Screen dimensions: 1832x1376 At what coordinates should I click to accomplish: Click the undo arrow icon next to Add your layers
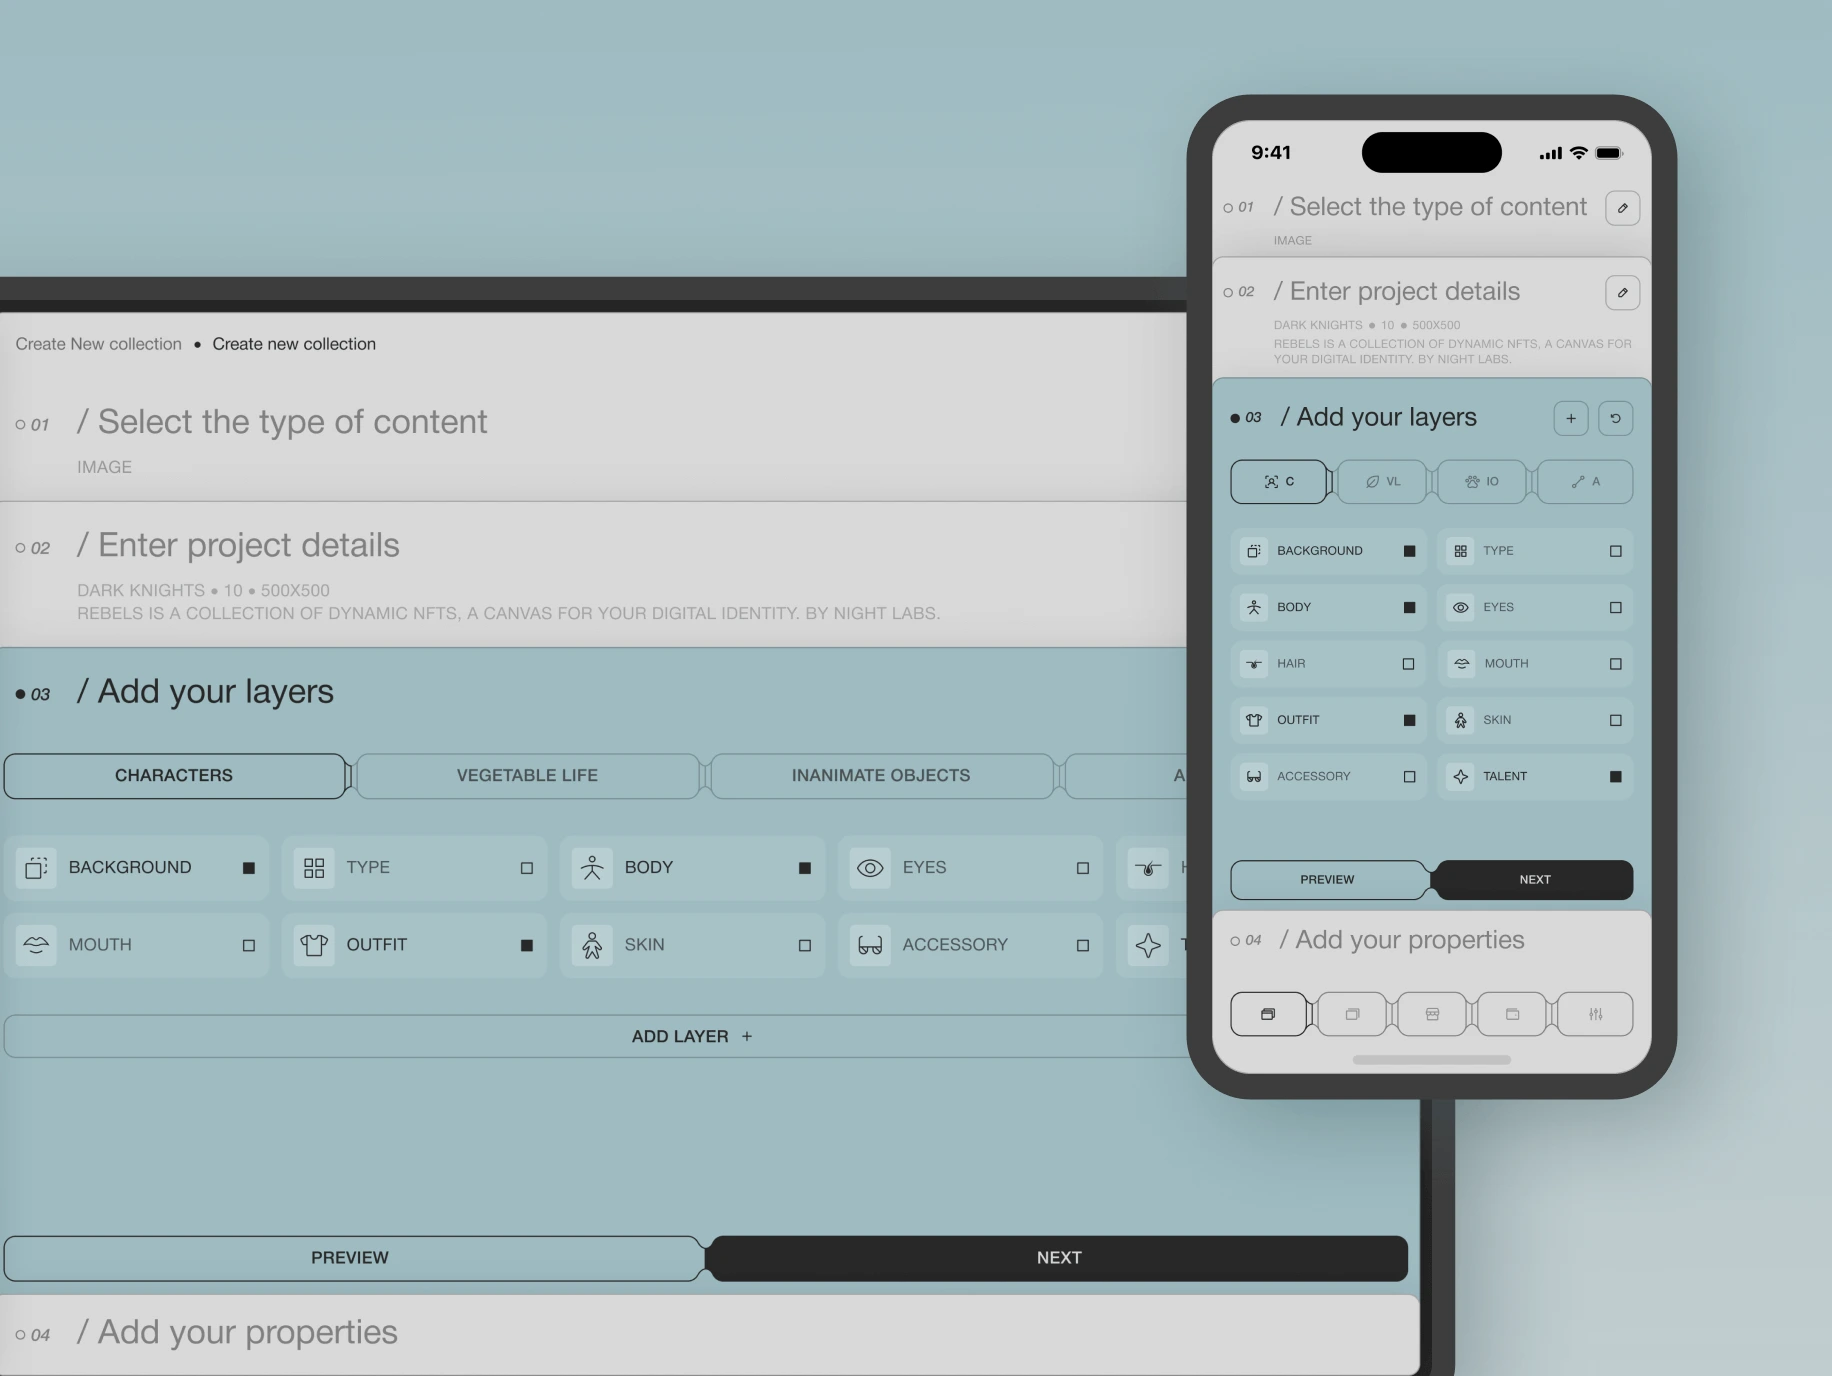point(1617,418)
